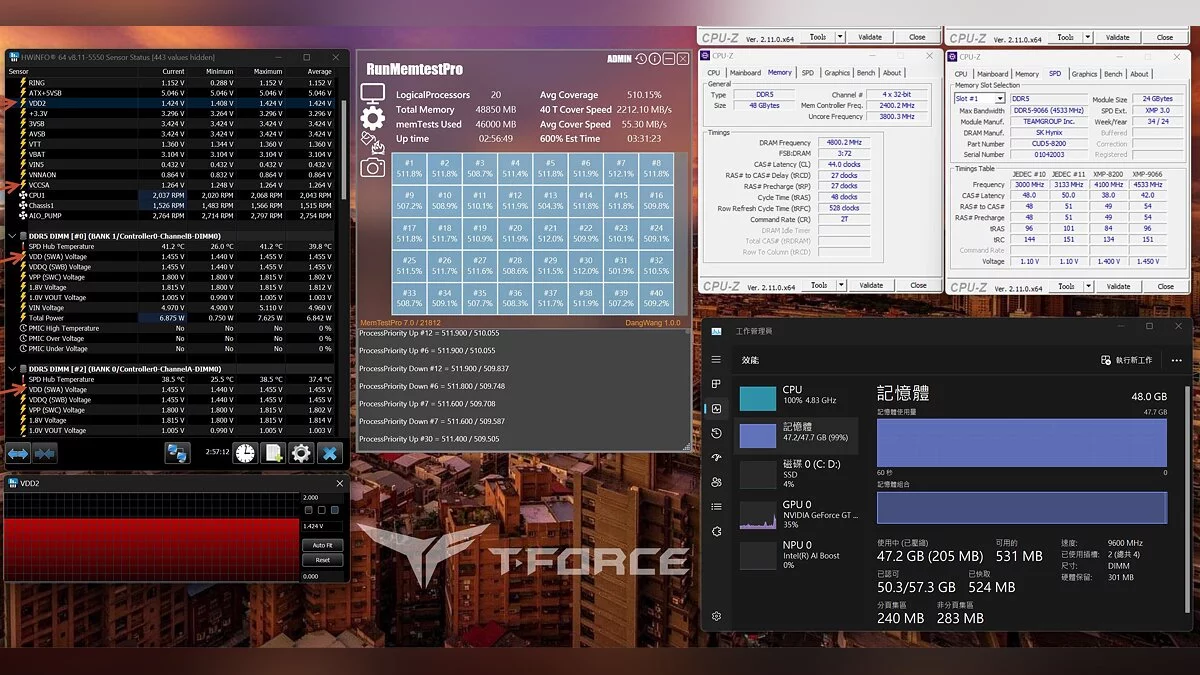The image size is (1200, 675).
Task: Click HWiNFO blue X close sensors icon
Action: [330, 453]
